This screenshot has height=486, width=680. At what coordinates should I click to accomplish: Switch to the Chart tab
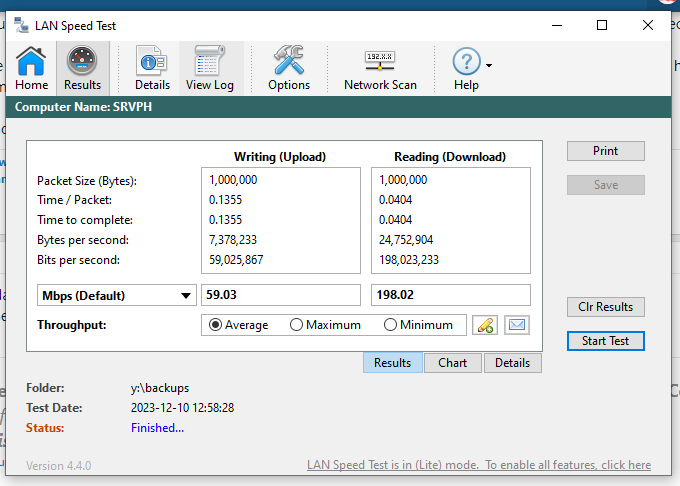[453, 362]
